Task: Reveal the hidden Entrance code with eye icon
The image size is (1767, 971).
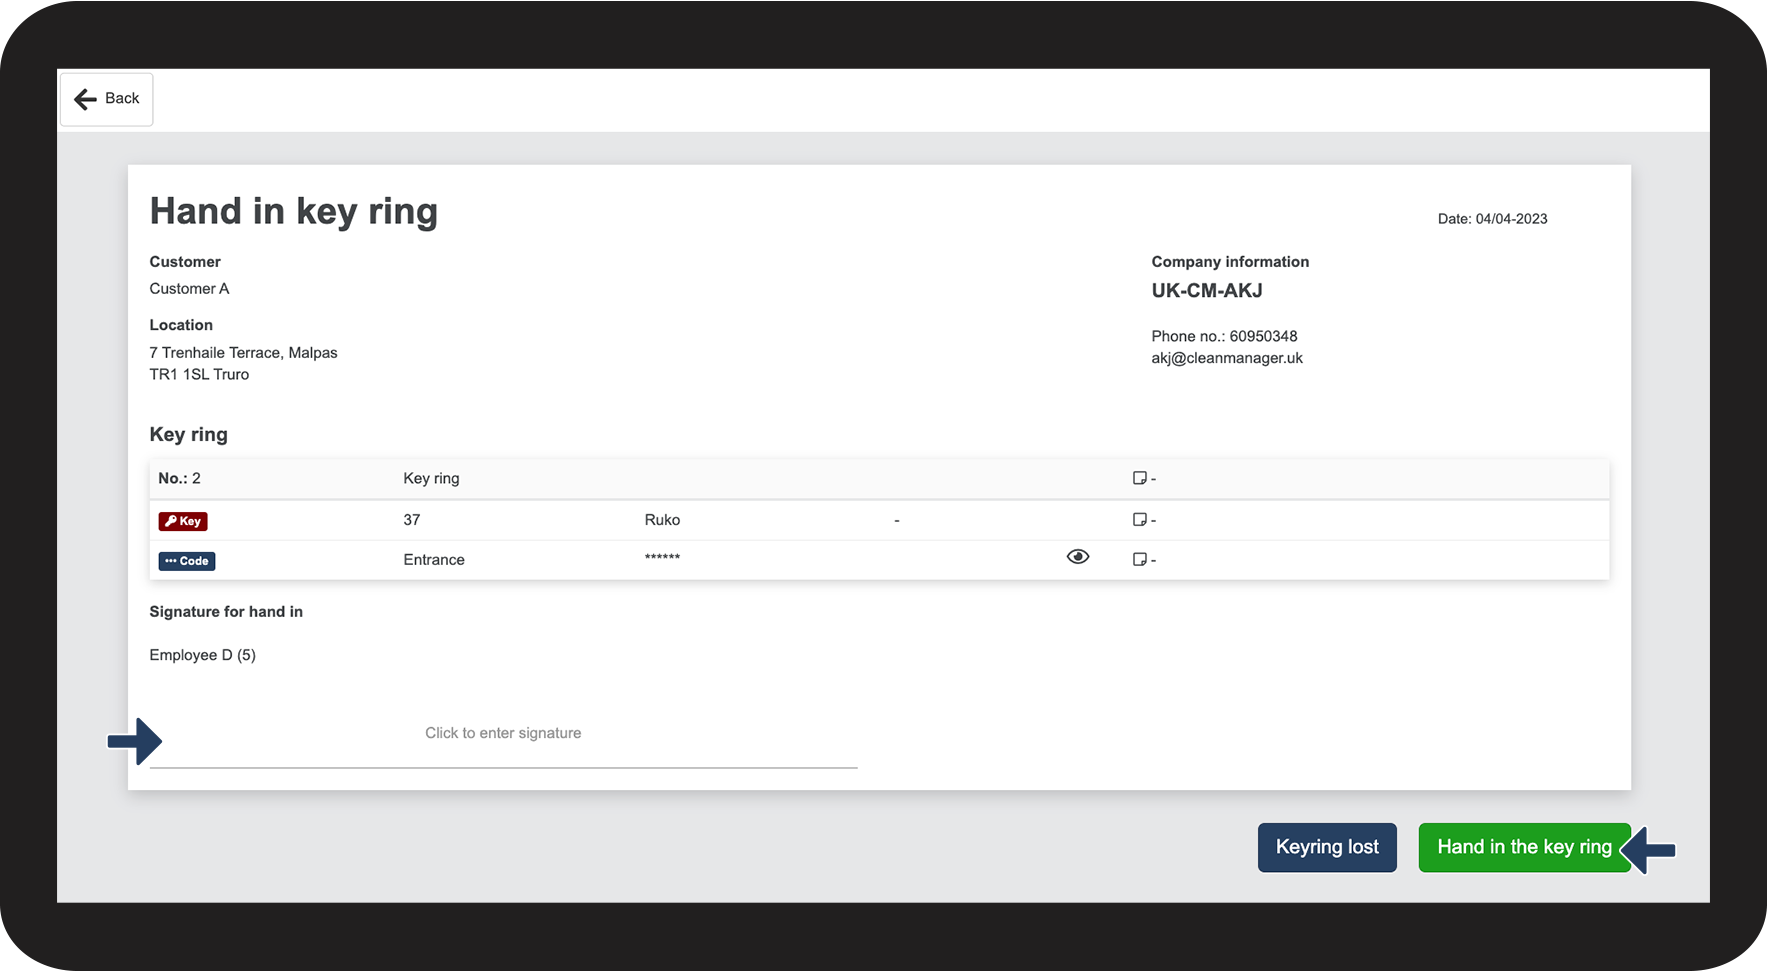Action: [1077, 557]
